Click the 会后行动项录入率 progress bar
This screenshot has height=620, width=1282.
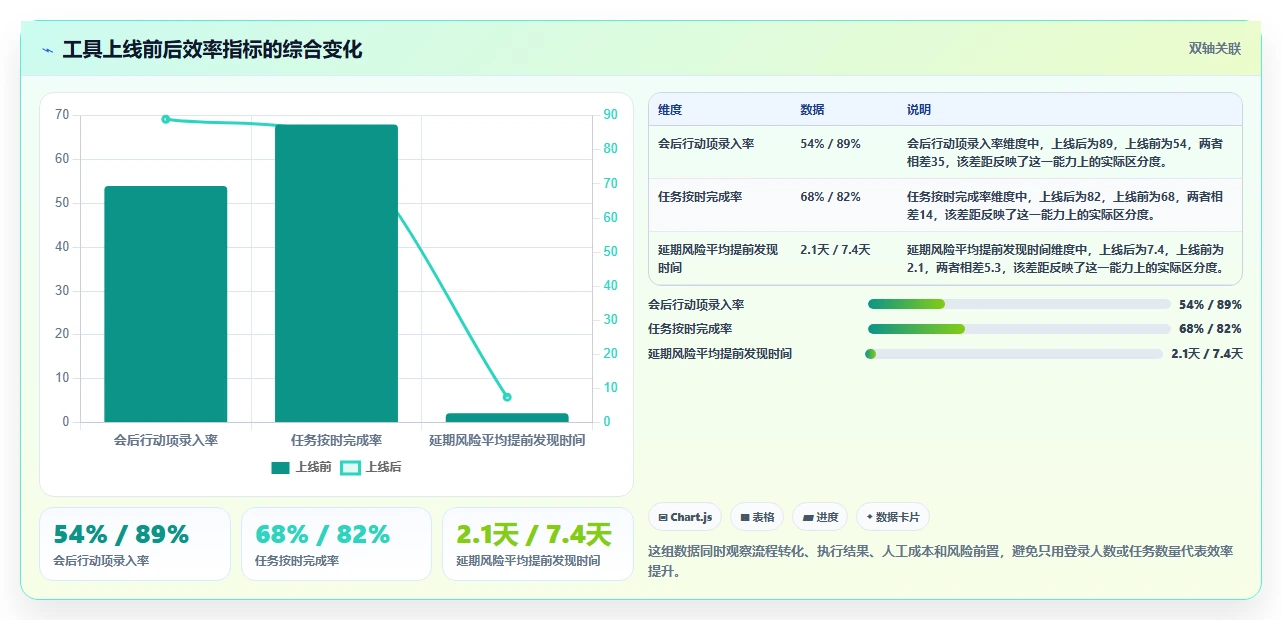[x=1019, y=304]
